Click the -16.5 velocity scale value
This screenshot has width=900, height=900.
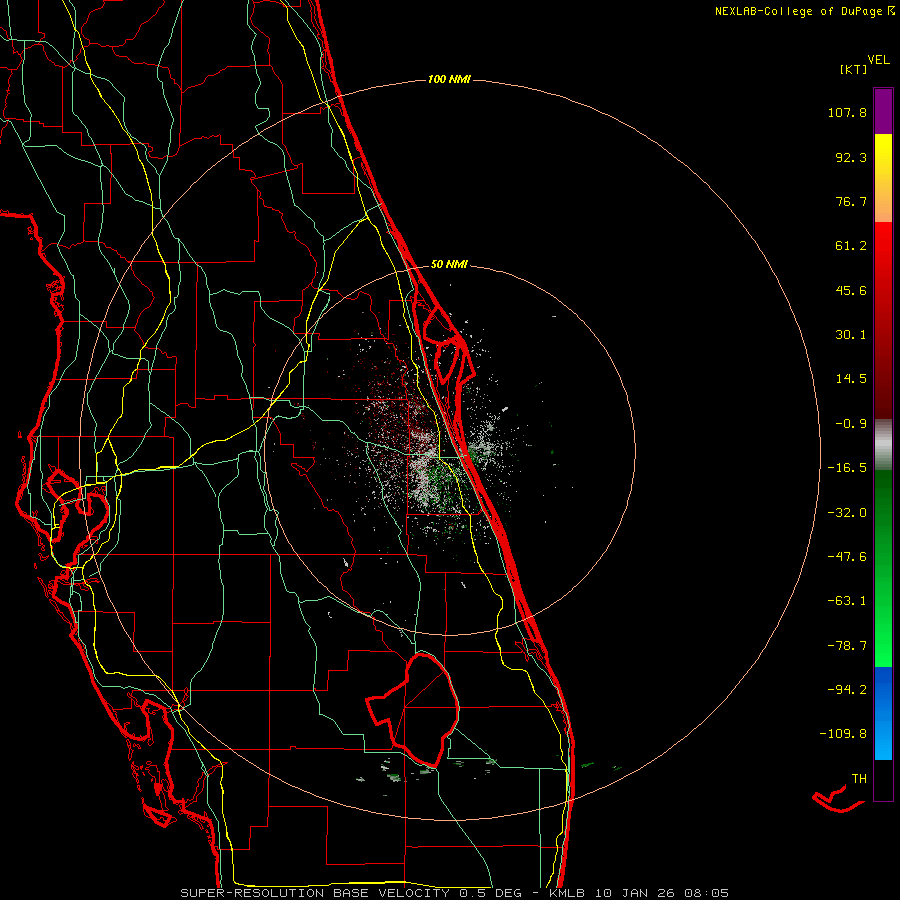pos(847,468)
